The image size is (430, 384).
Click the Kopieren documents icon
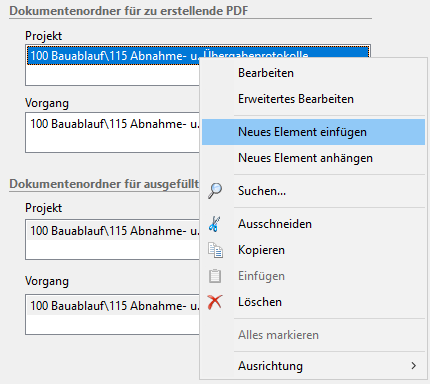[215, 250]
